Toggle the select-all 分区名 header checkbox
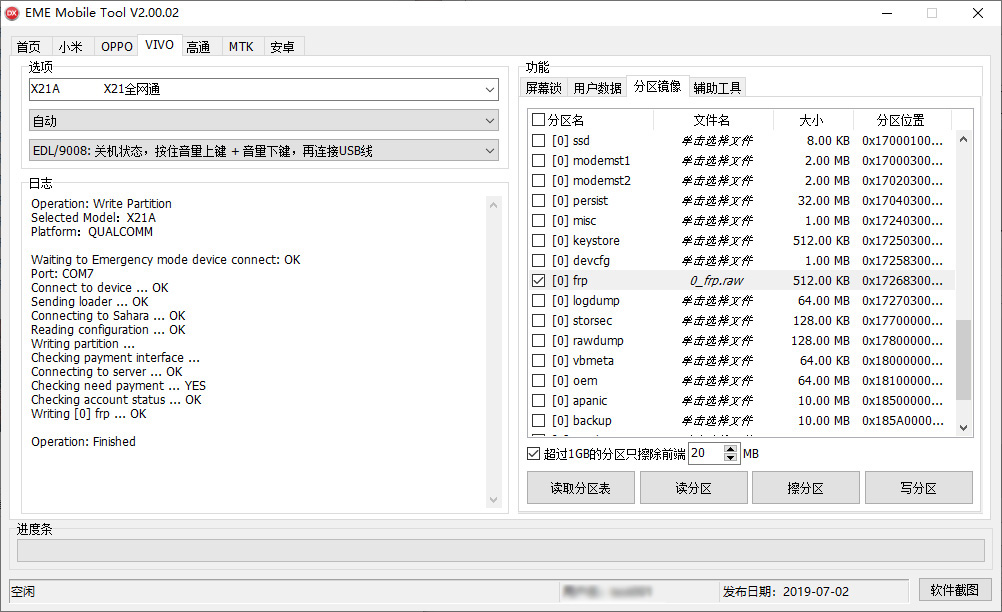 (x=539, y=120)
